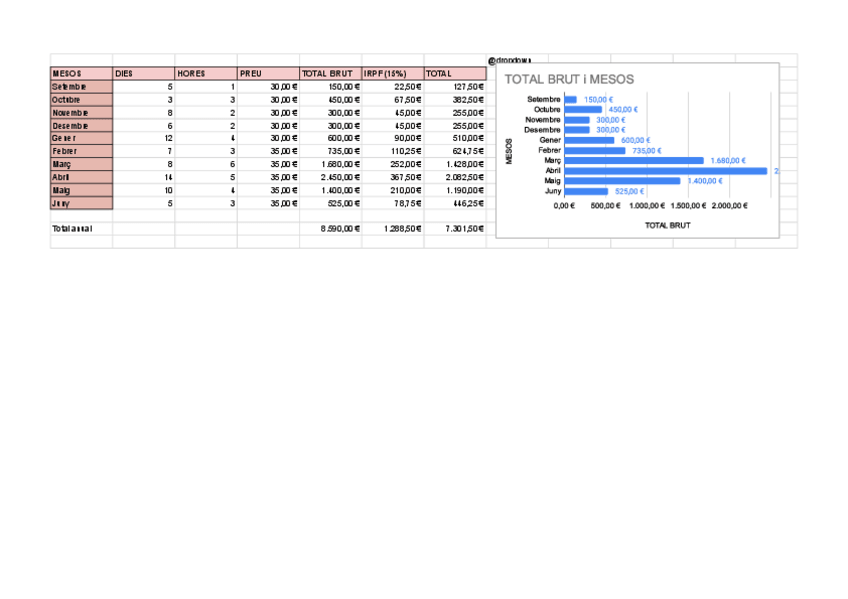Select the Abril bar in the chart
This screenshot has height=599, width=848.
click(x=665, y=171)
